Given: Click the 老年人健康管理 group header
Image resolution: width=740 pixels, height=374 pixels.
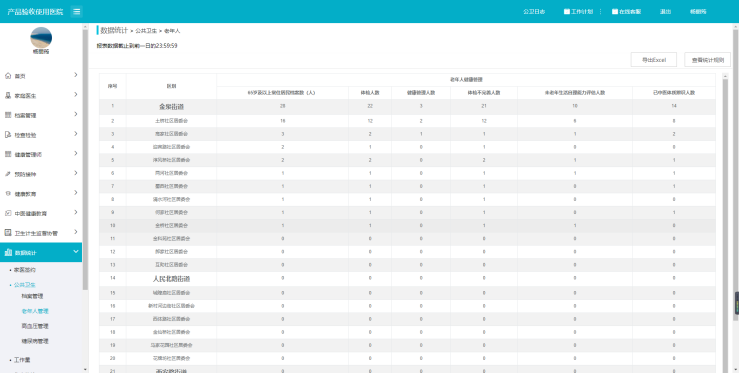Looking at the screenshot, I should coord(466,80).
